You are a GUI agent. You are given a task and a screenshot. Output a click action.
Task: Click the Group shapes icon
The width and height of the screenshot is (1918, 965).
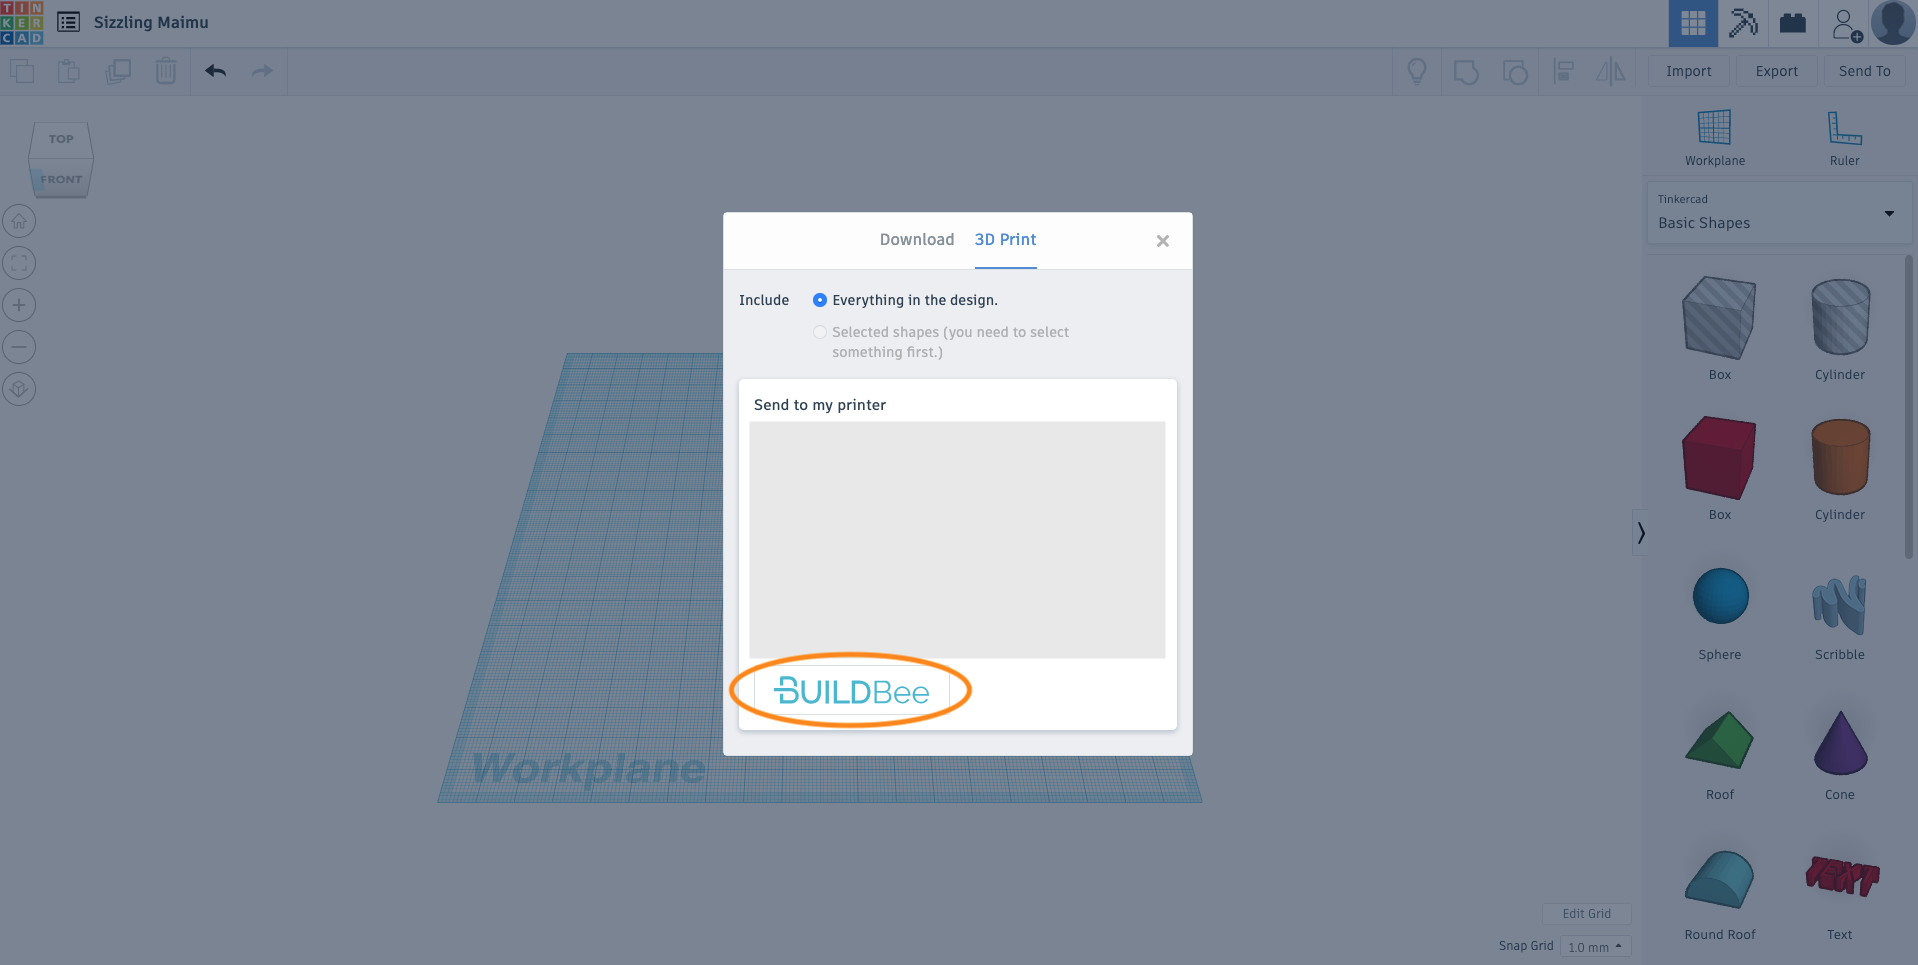1466,72
